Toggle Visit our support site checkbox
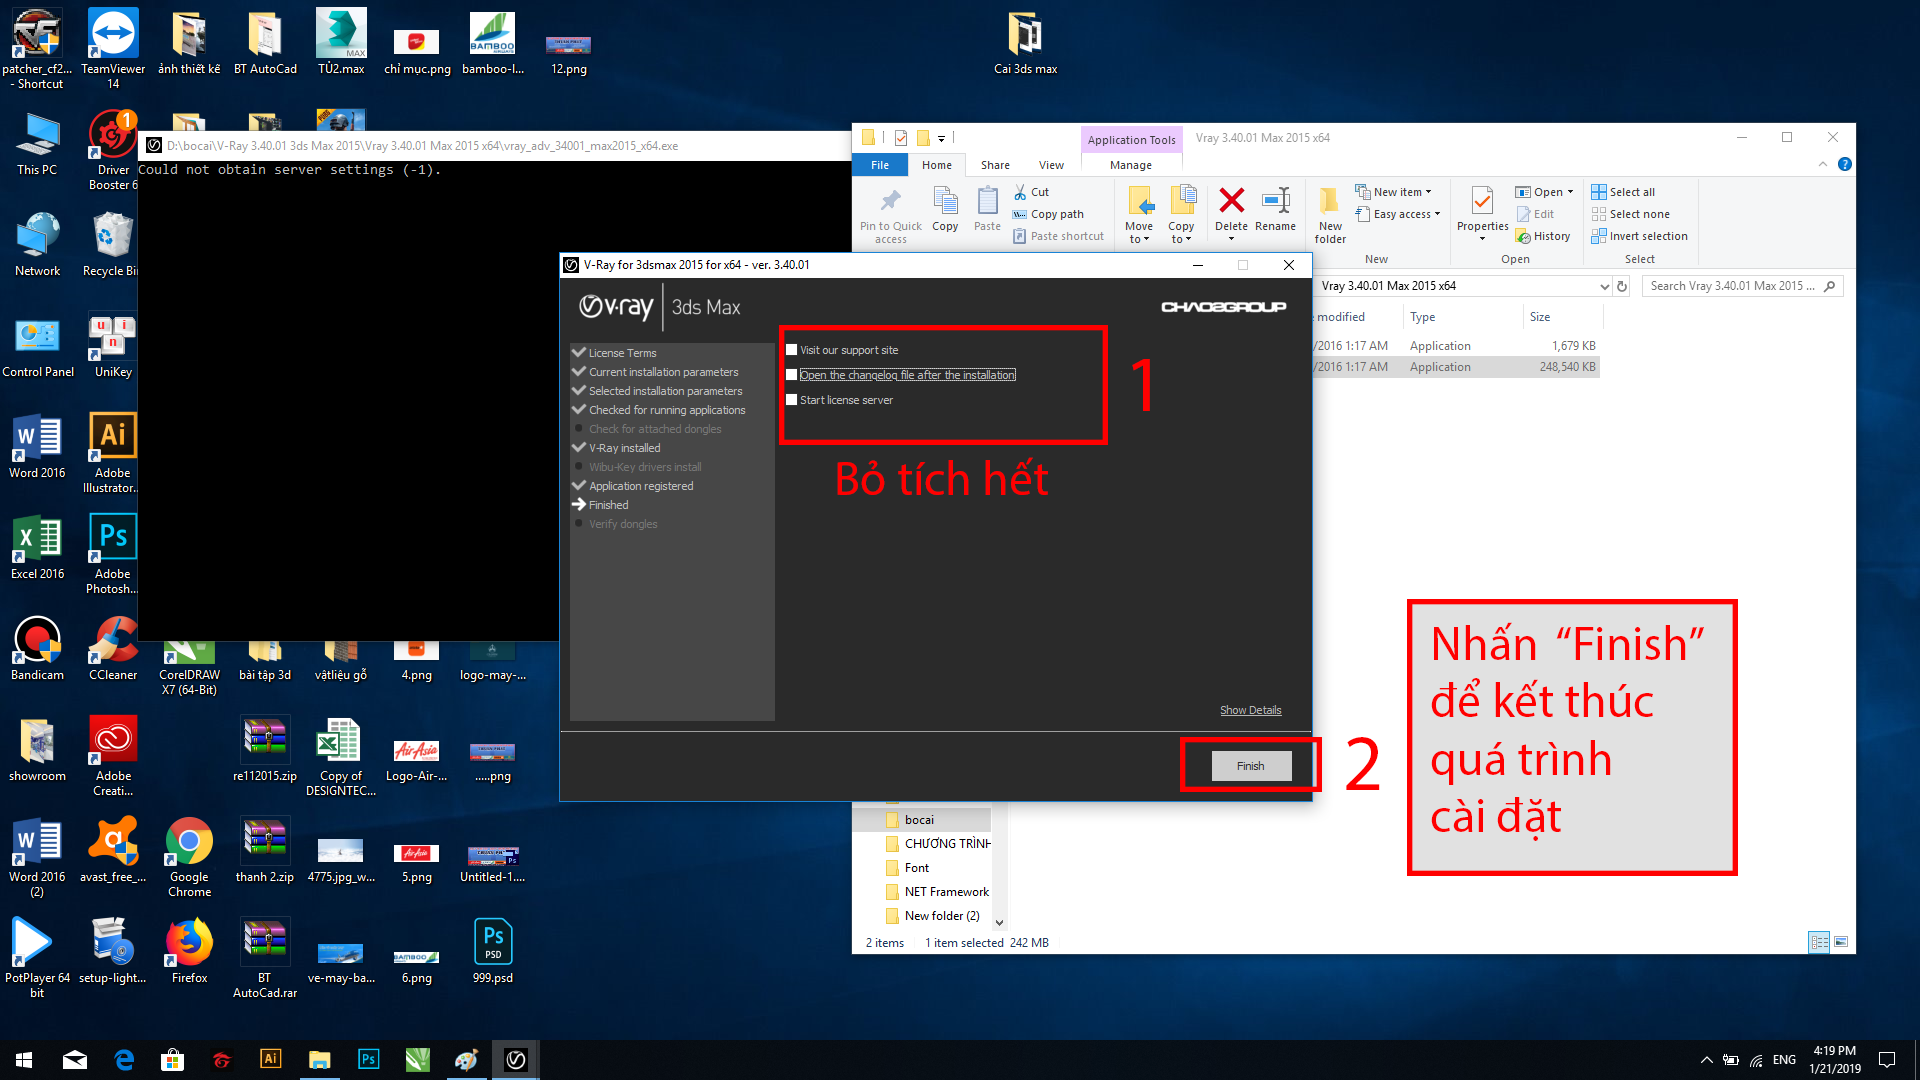This screenshot has width=1920, height=1080. (x=792, y=350)
